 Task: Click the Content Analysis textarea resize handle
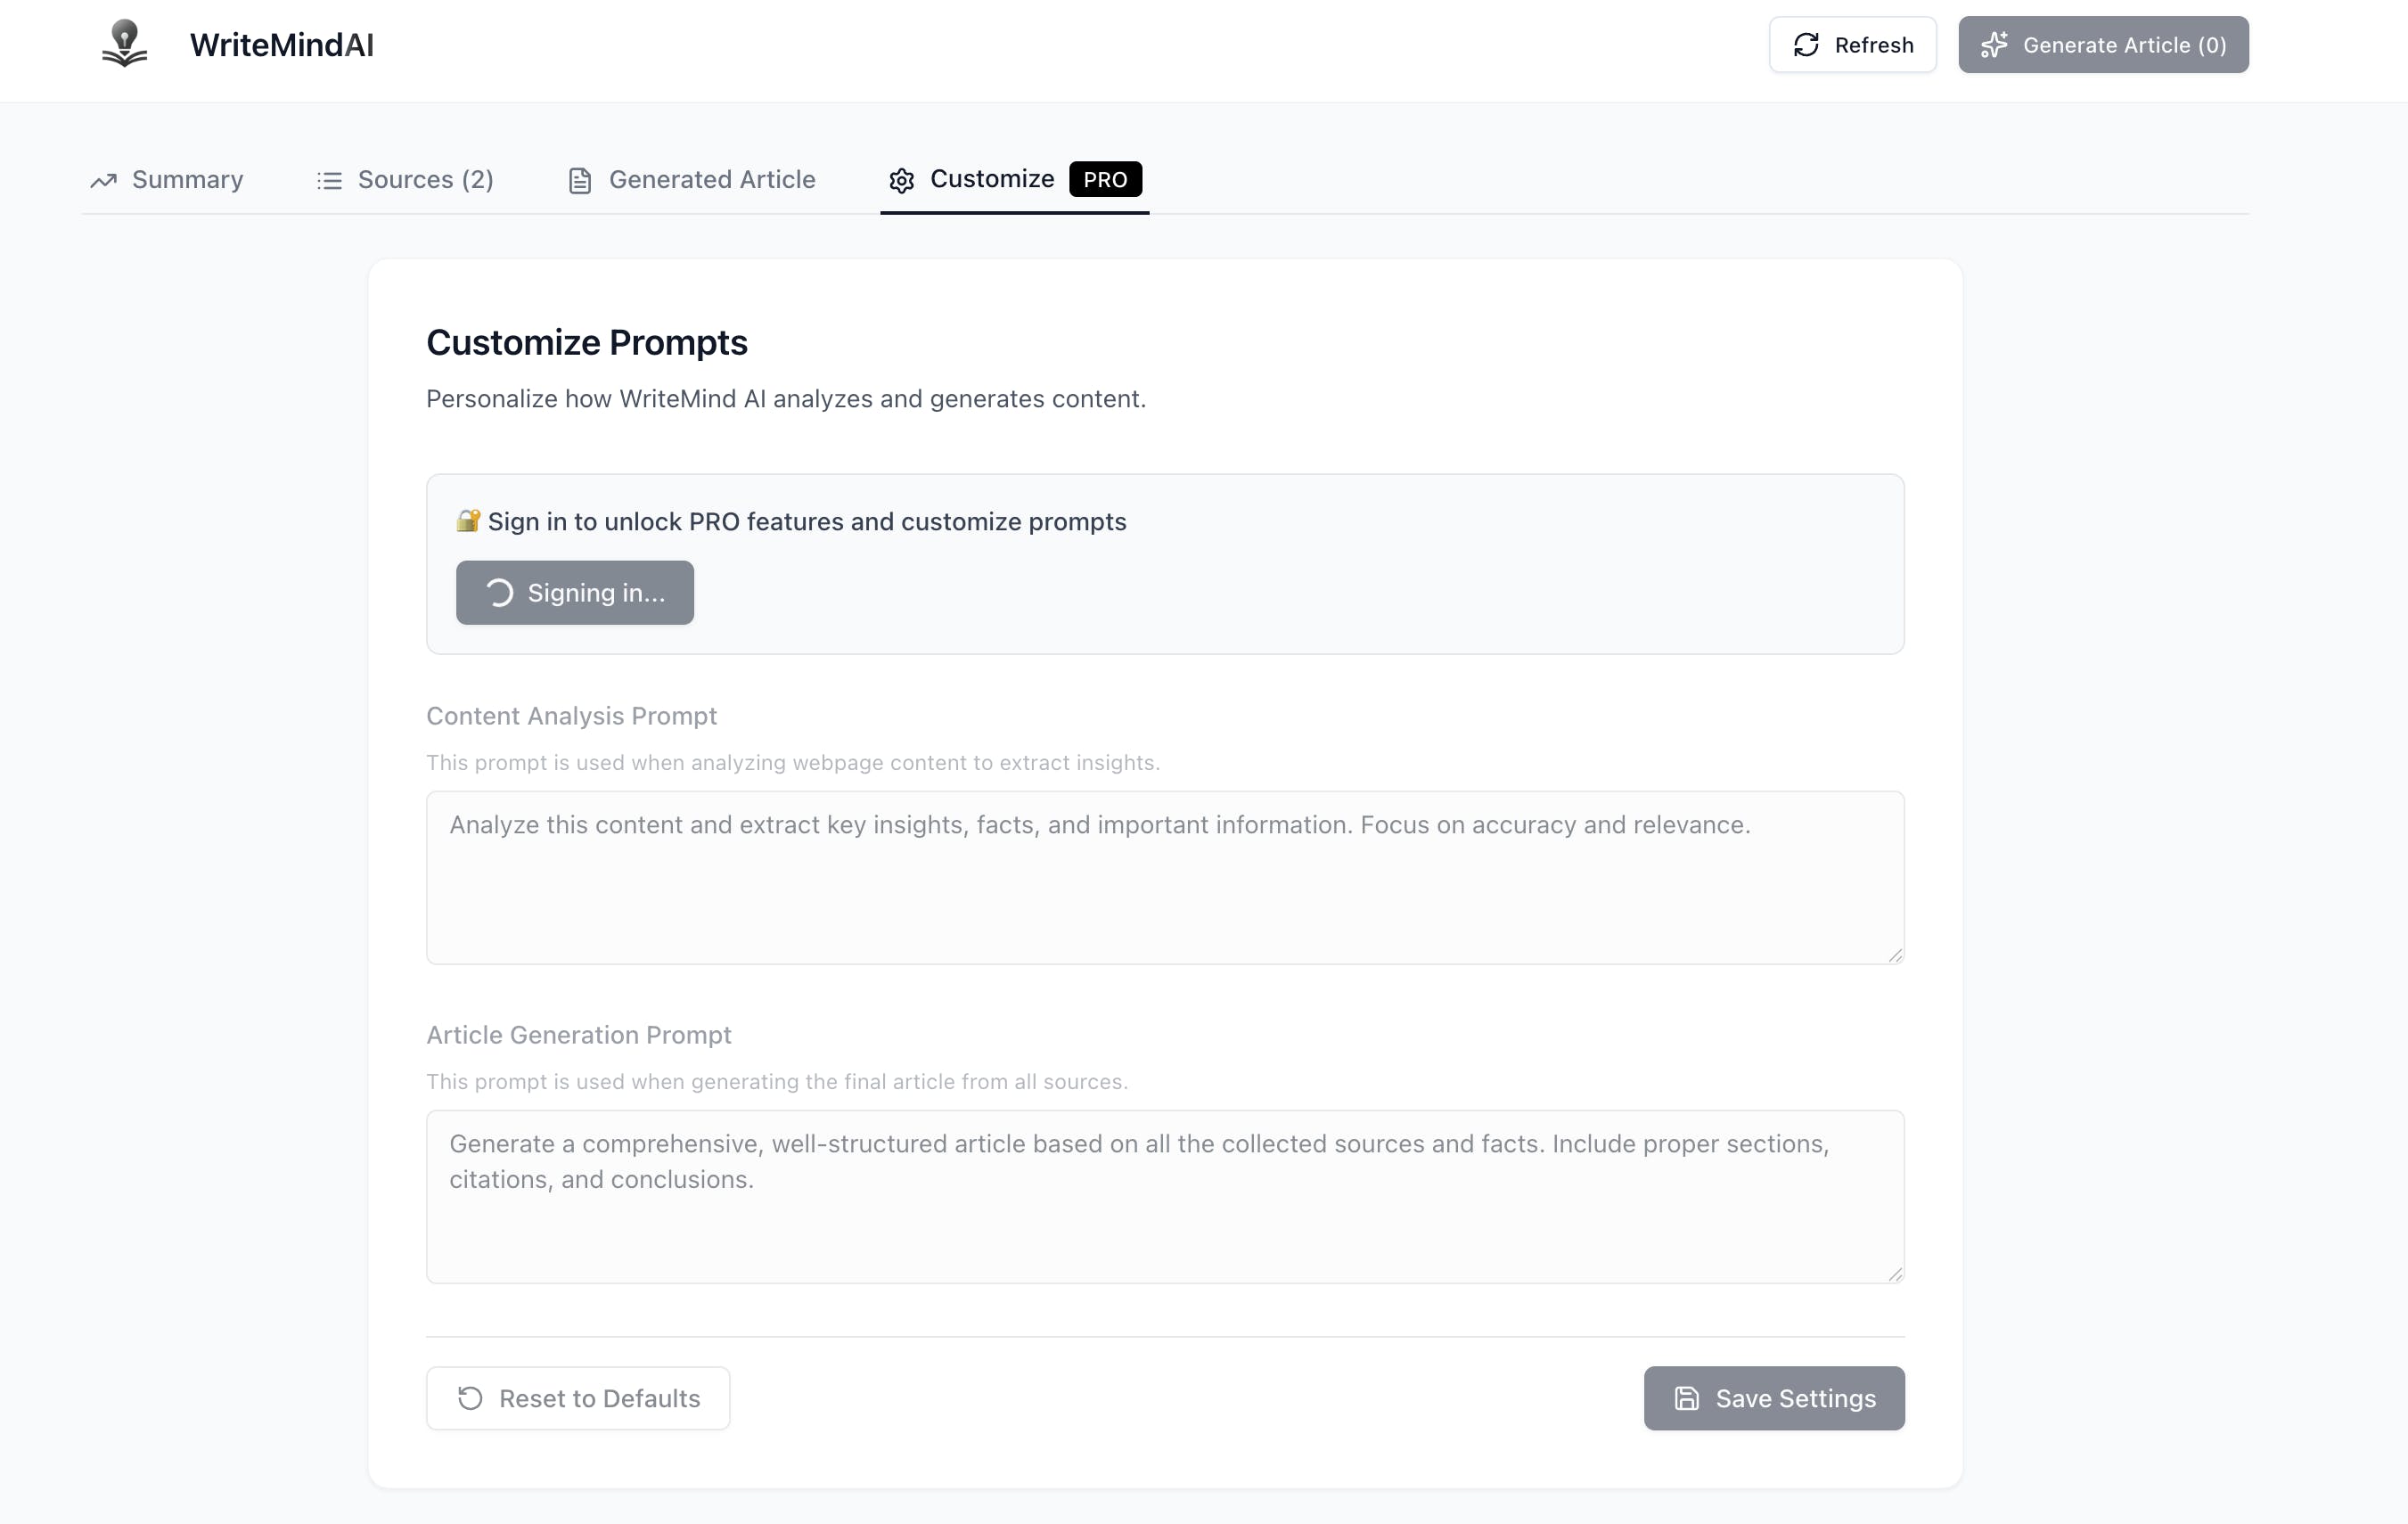(1894, 955)
